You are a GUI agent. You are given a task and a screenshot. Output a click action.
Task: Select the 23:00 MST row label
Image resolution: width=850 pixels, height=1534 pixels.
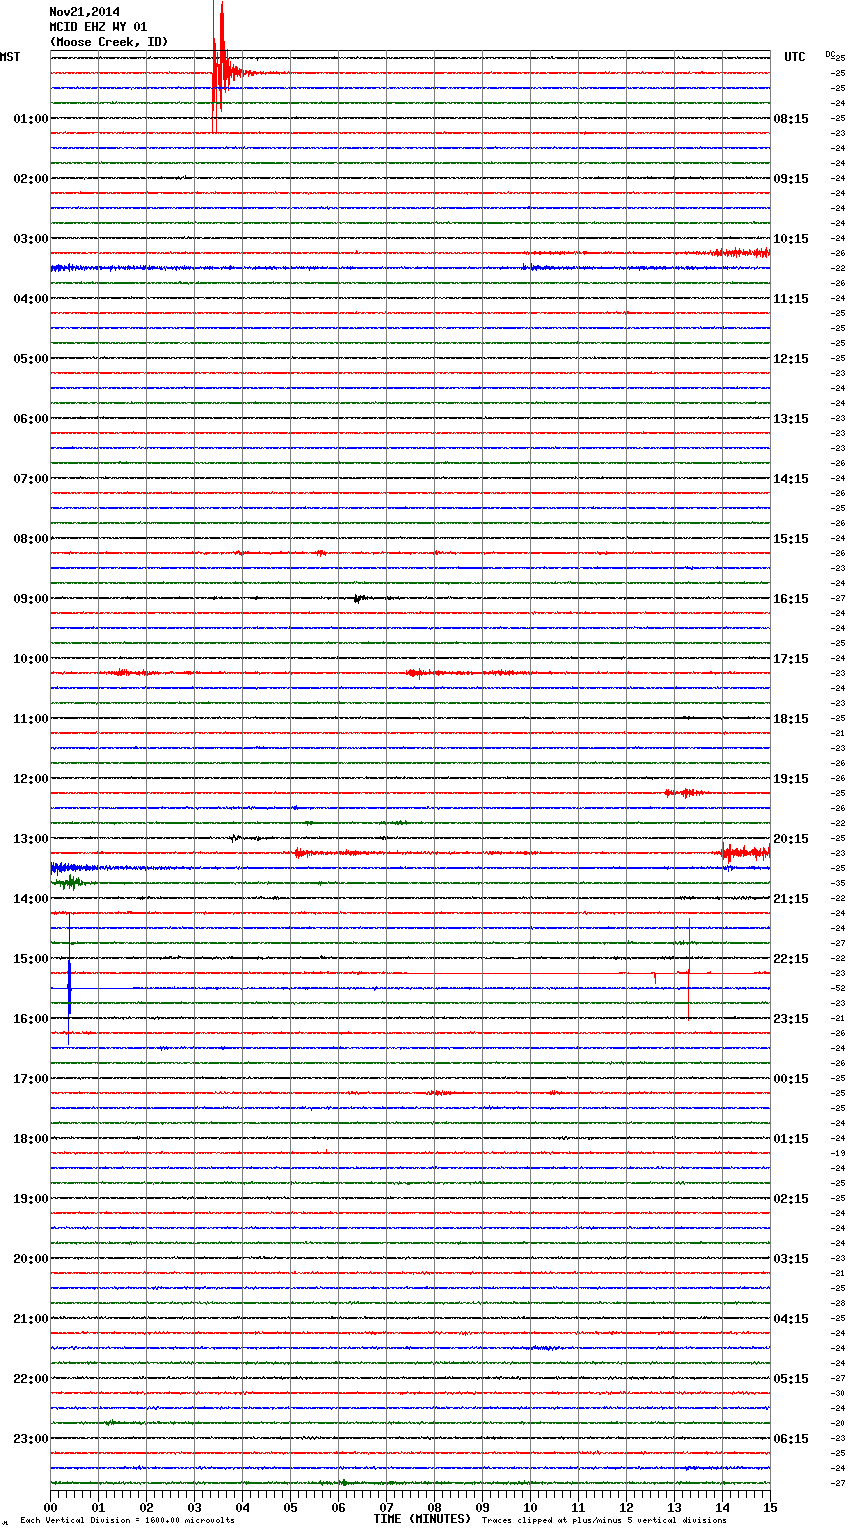coord(30,1438)
